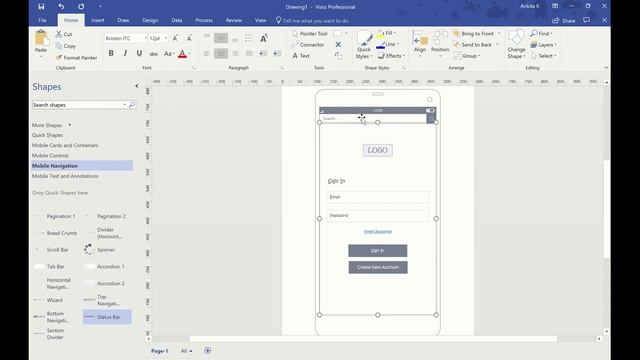Toggle Italic formatting
This screenshot has height=360, width=640.
(125, 53)
